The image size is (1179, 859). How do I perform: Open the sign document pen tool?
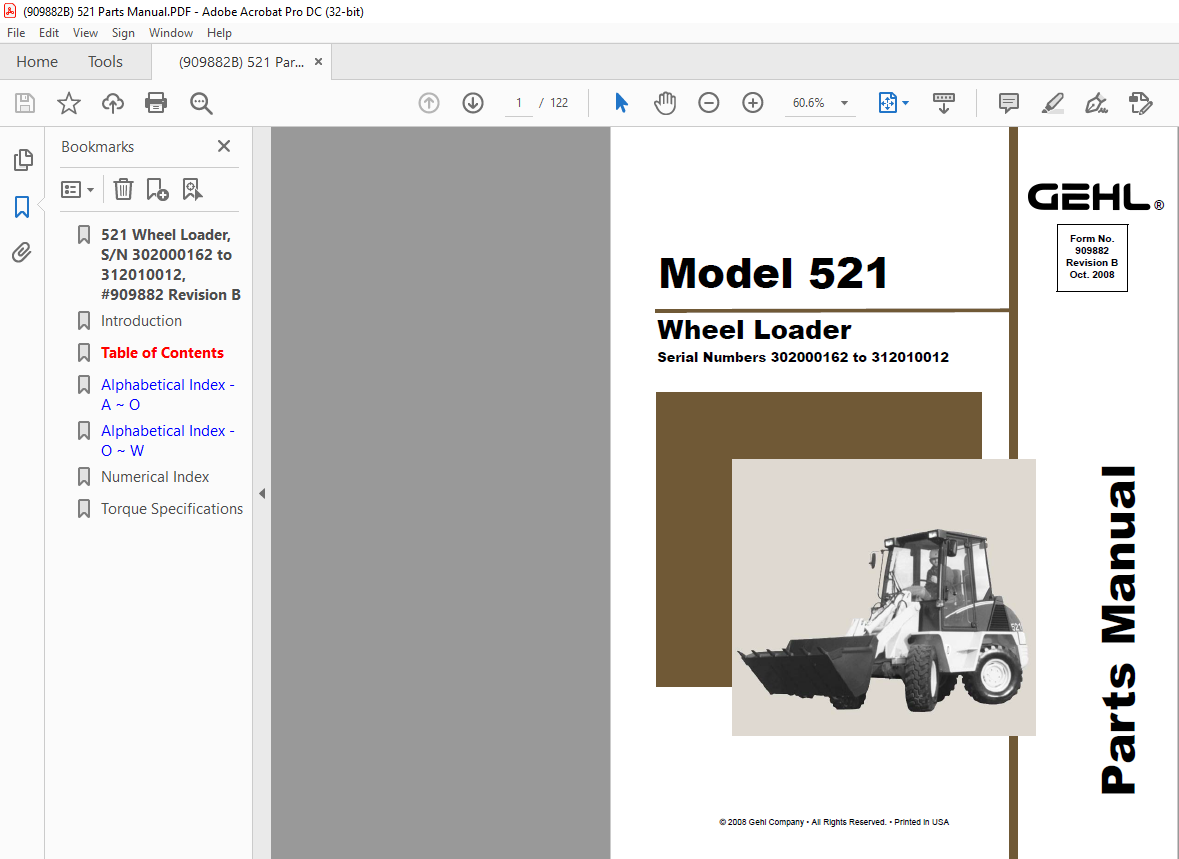pos(1096,103)
